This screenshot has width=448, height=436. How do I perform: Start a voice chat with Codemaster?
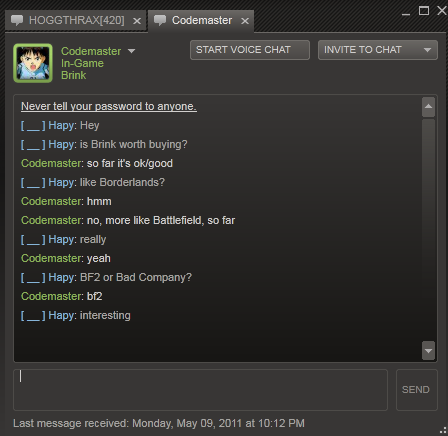pos(250,50)
